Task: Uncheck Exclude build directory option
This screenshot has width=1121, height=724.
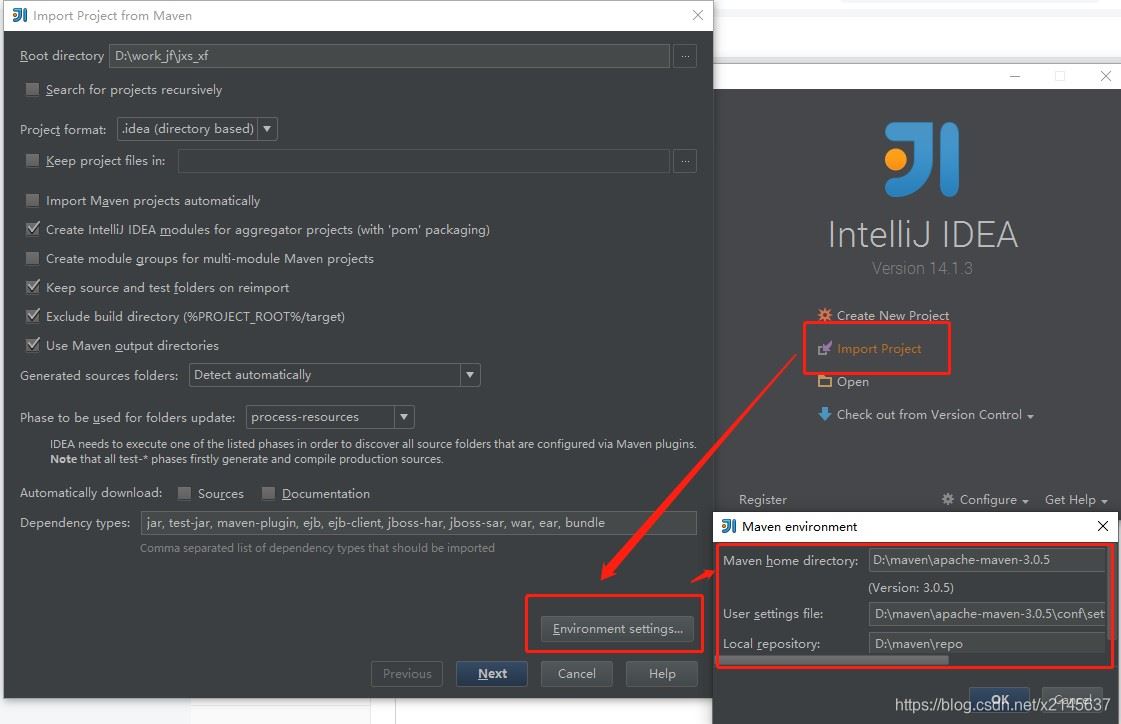Action: click(x=32, y=316)
